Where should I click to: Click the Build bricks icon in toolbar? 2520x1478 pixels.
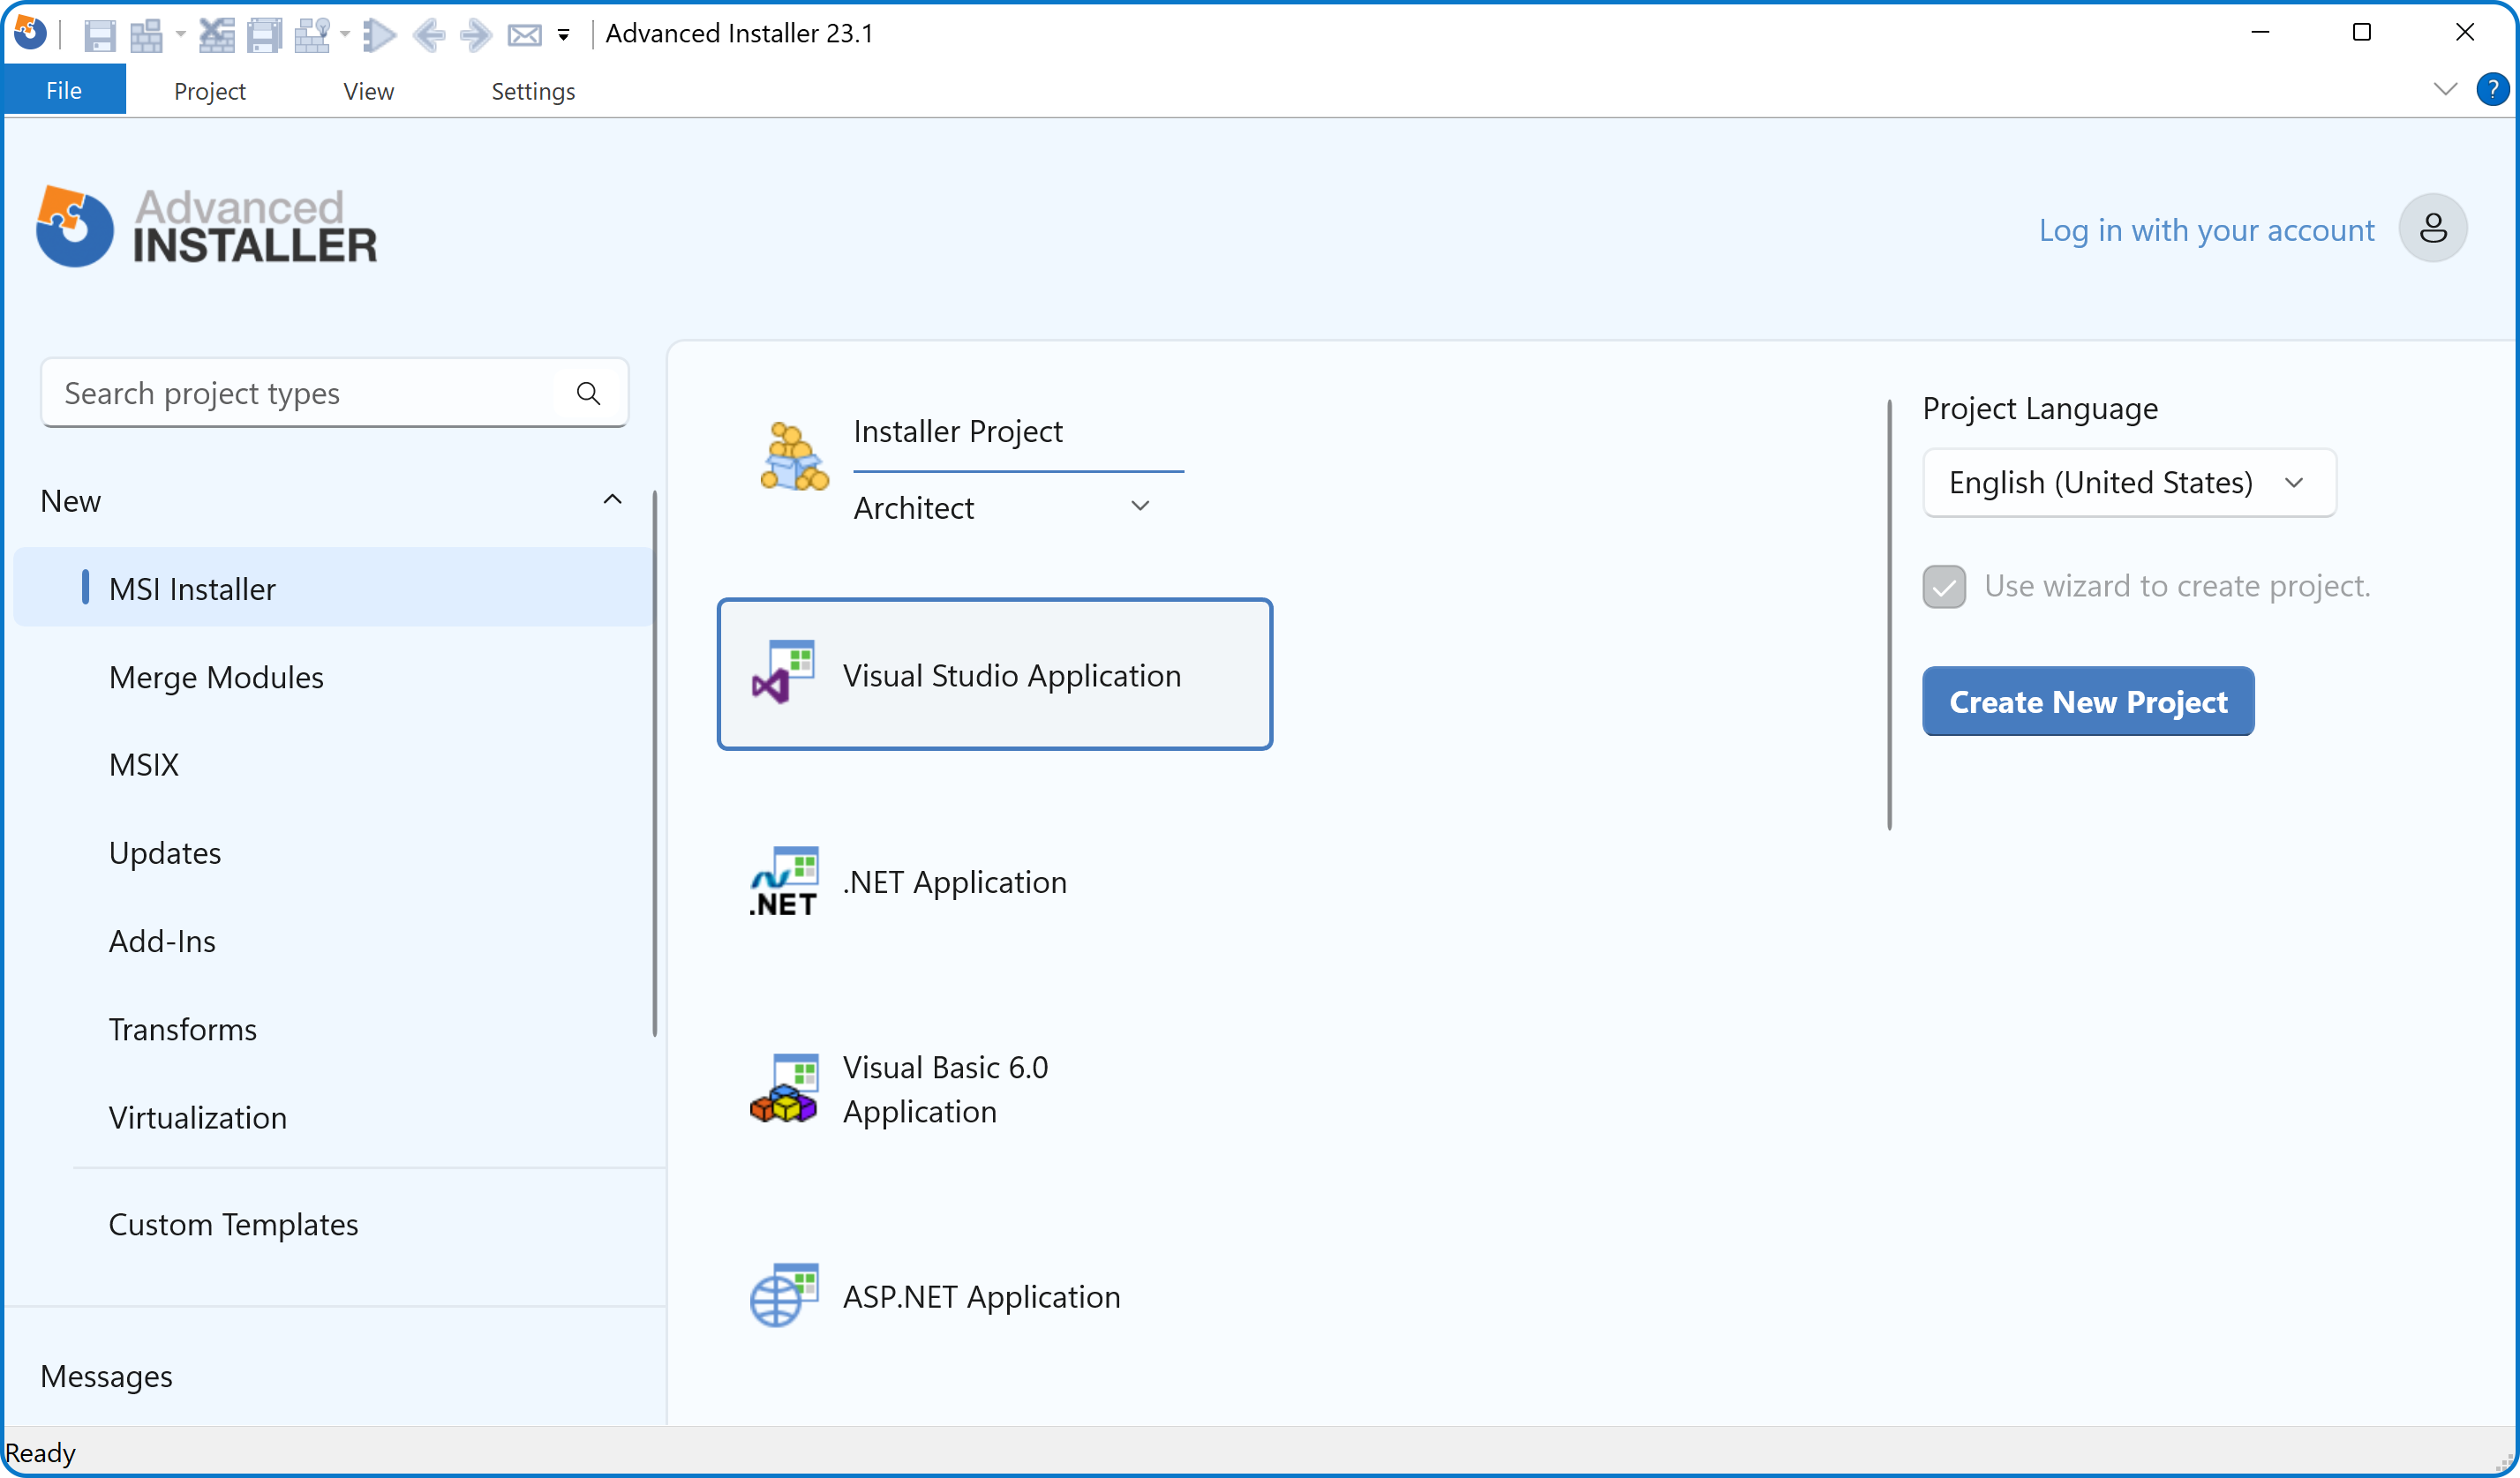coord(146,36)
